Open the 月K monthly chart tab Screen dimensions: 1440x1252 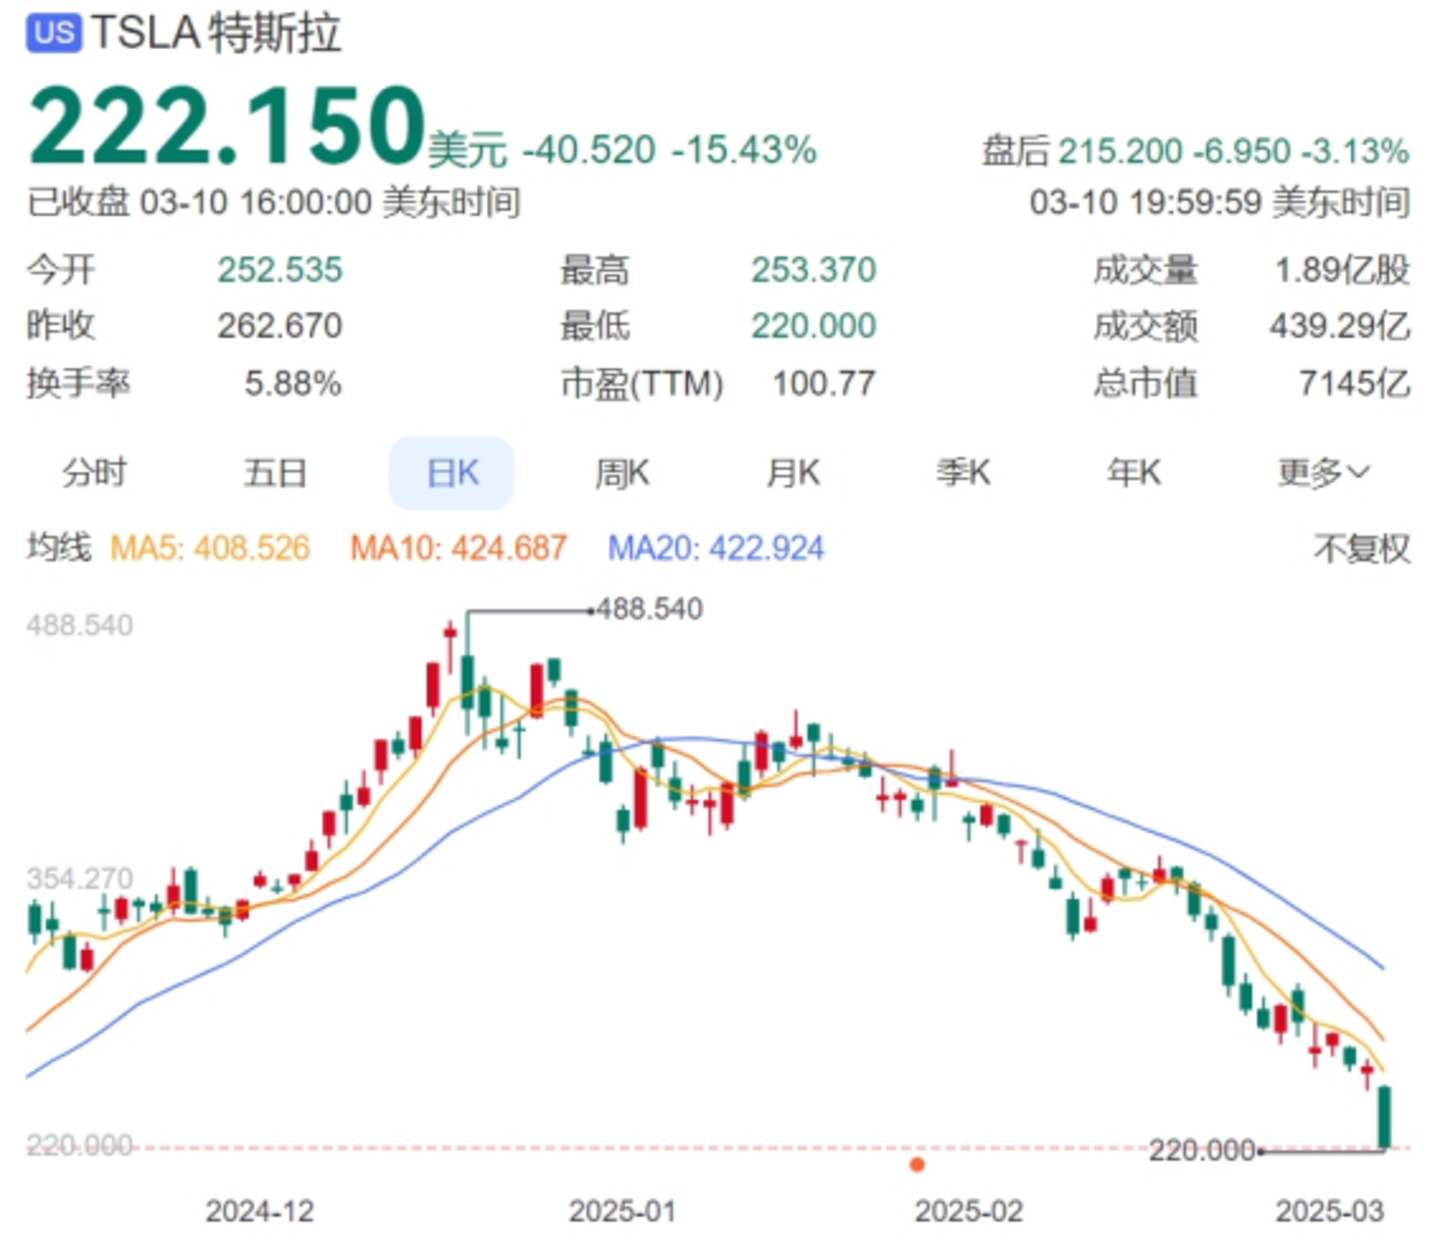793,473
